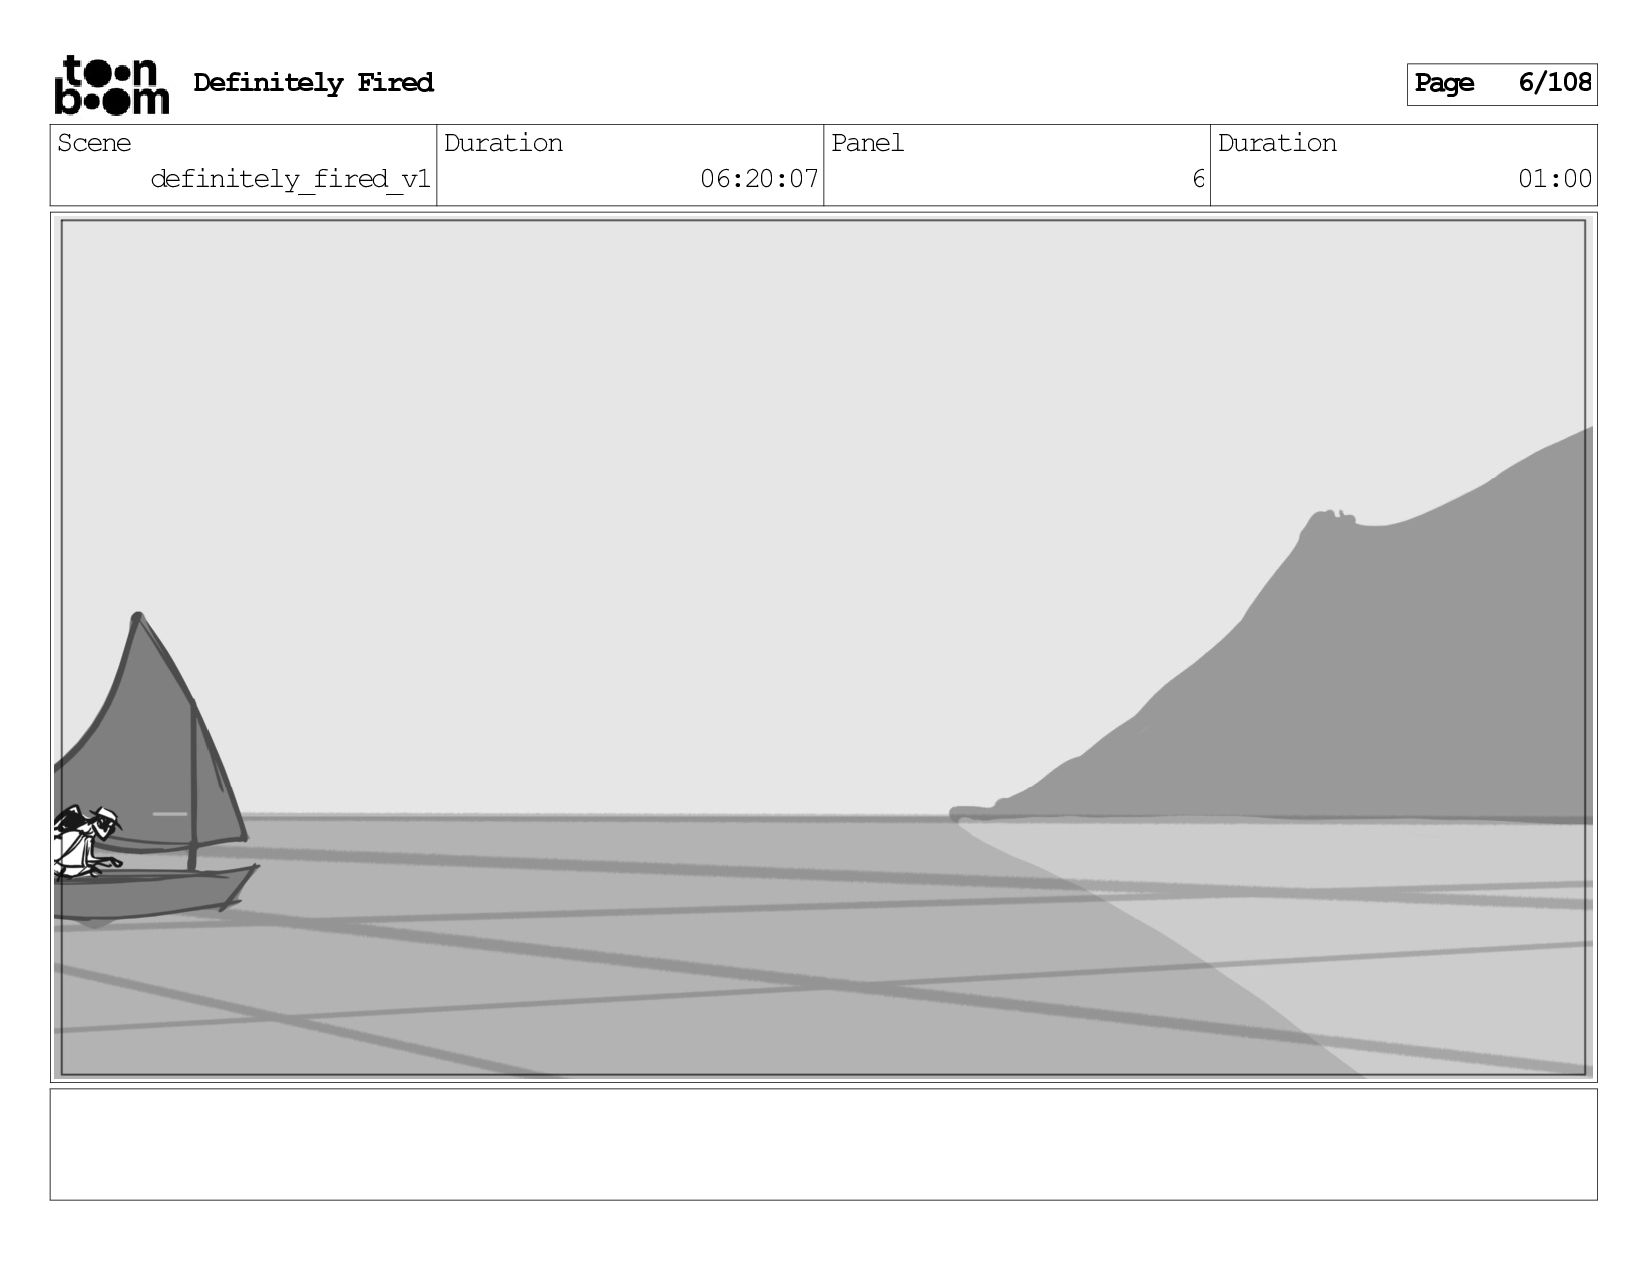Click the scene duration value '06:20:07'
Screen dimensions: 1650x1275
pyautogui.click(x=759, y=179)
